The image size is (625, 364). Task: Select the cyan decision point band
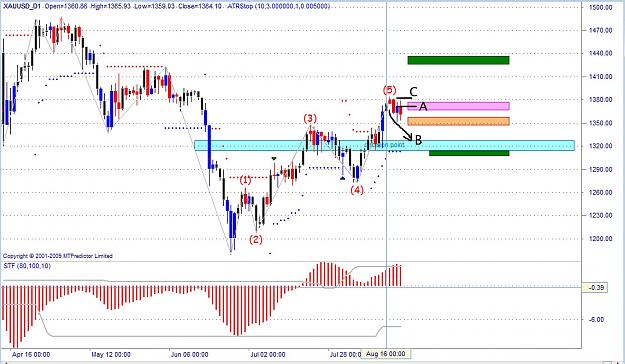tap(385, 145)
